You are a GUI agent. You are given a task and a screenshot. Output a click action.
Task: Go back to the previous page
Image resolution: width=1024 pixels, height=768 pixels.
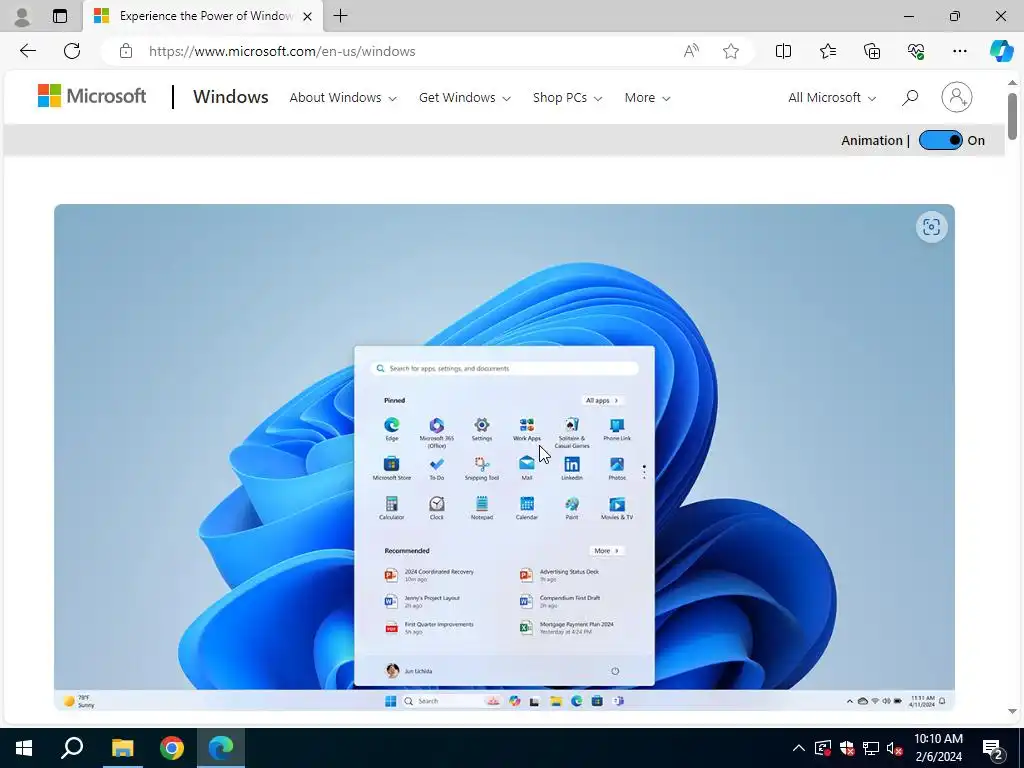(27, 51)
